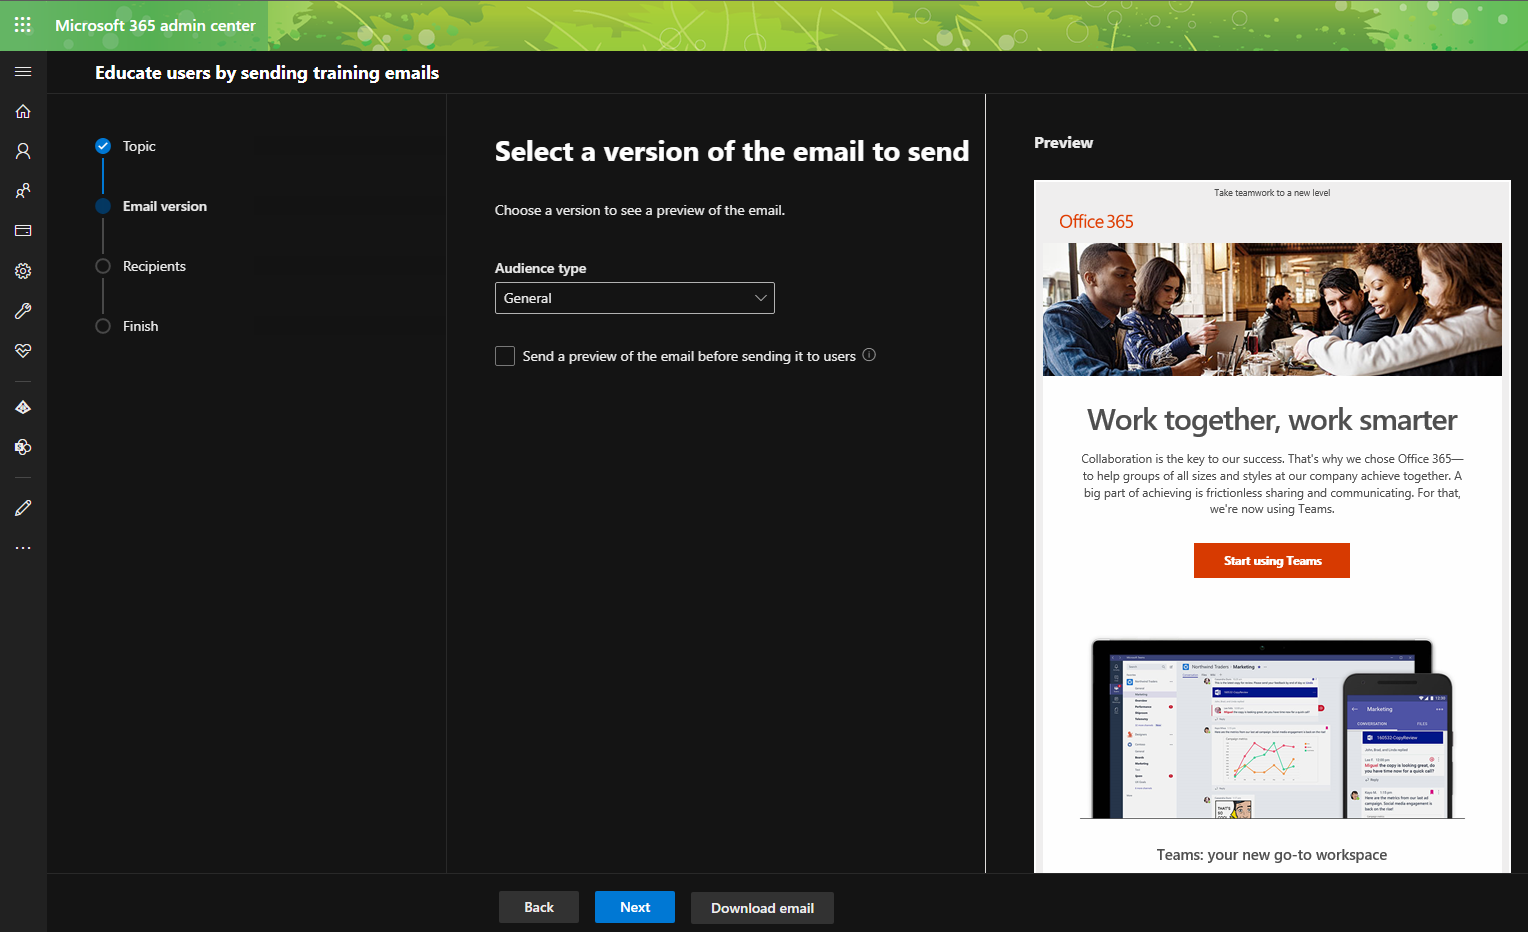The width and height of the screenshot is (1528, 932).
Task: Open Settings gear in sidebar
Action: 23,271
